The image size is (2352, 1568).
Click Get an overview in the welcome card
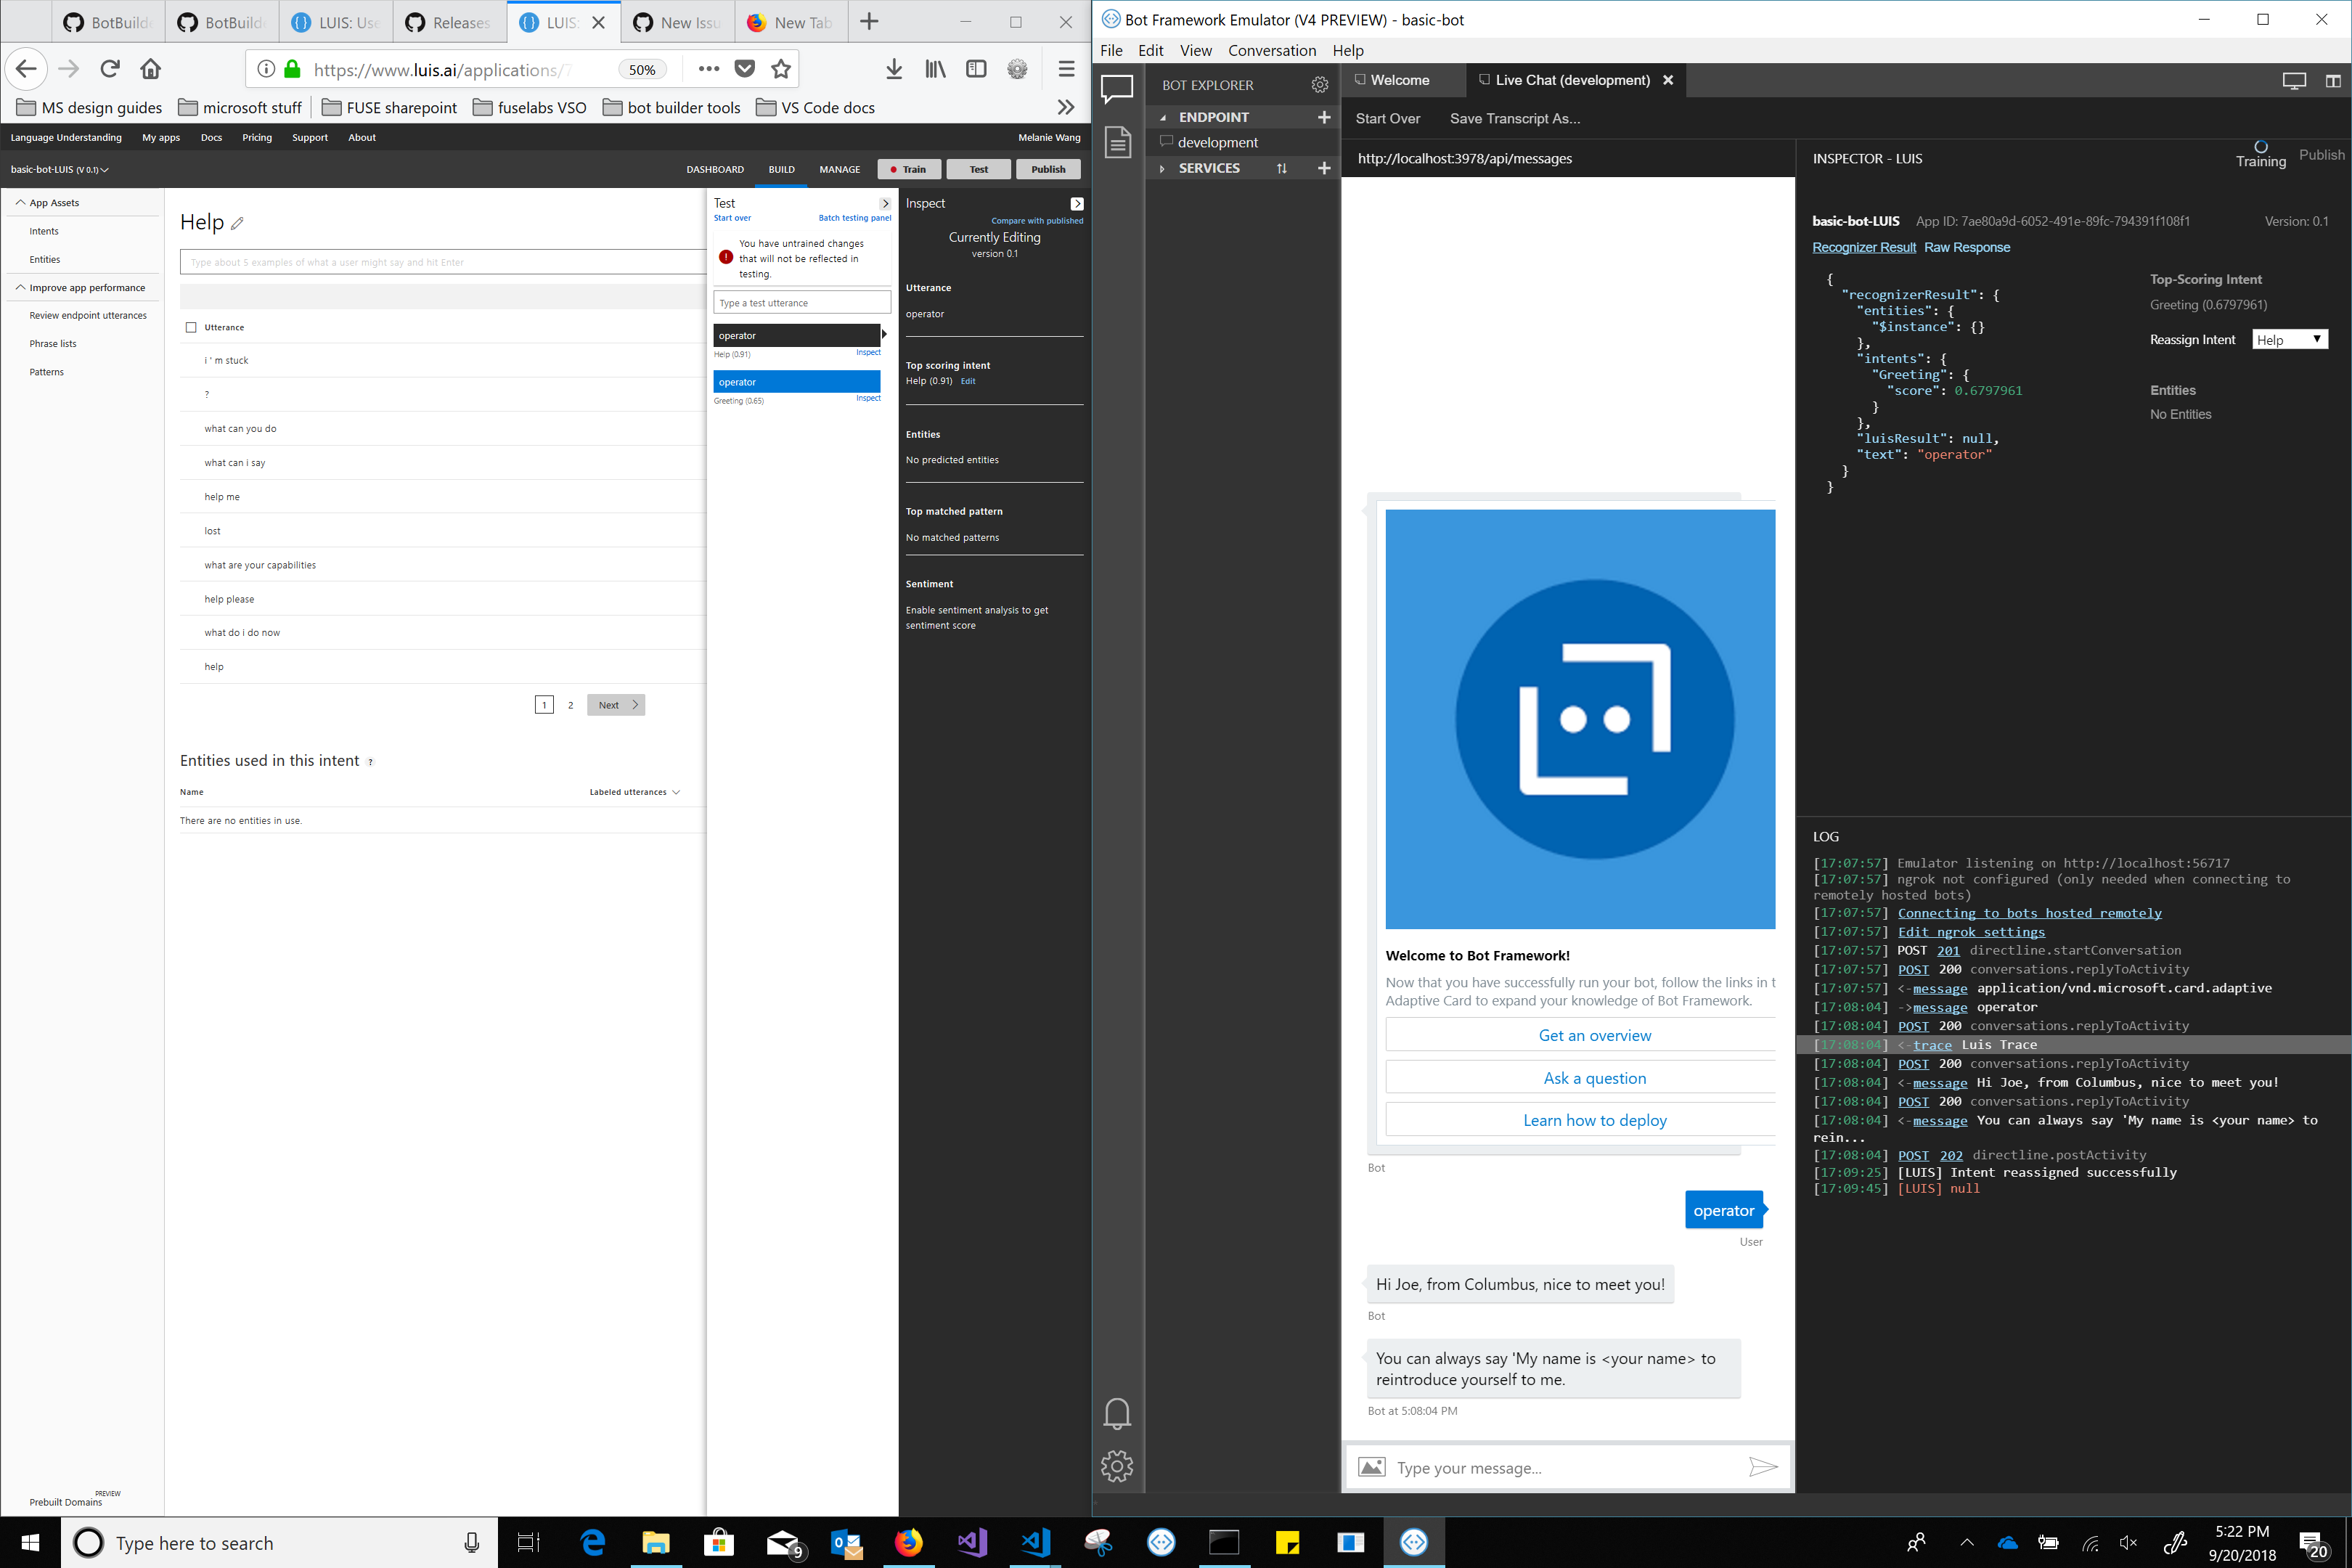tap(1594, 1035)
